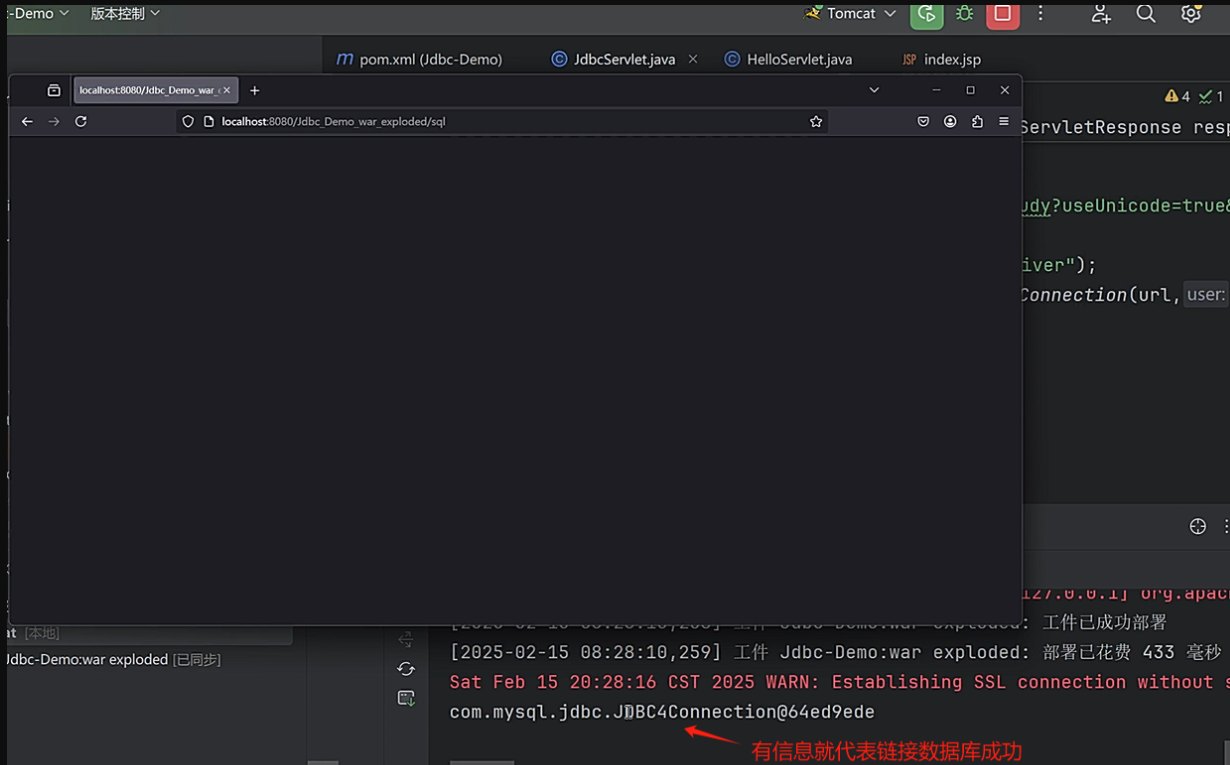
Task: Switch to pom.xml (Jdbc-Demo) editor tab
Action: pos(419,59)
